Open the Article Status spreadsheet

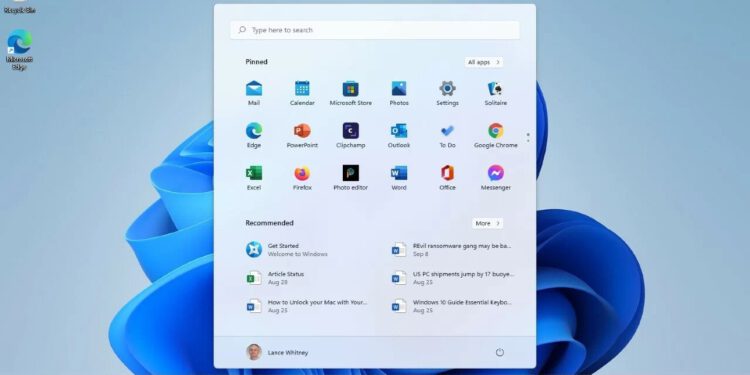(276, 278)
